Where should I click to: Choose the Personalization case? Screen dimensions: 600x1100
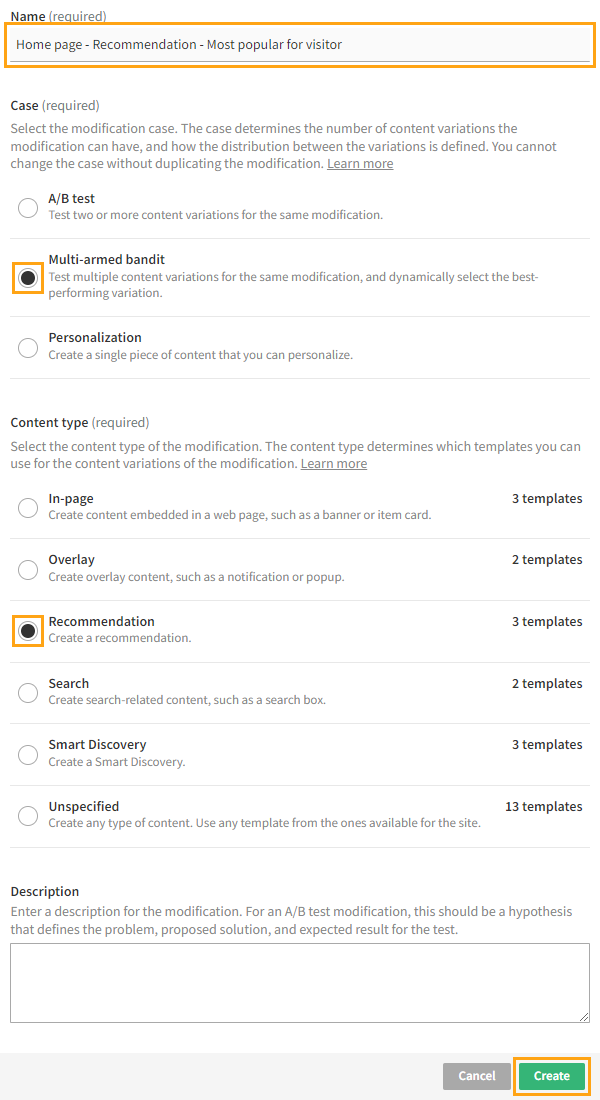(x=28, y=347)
